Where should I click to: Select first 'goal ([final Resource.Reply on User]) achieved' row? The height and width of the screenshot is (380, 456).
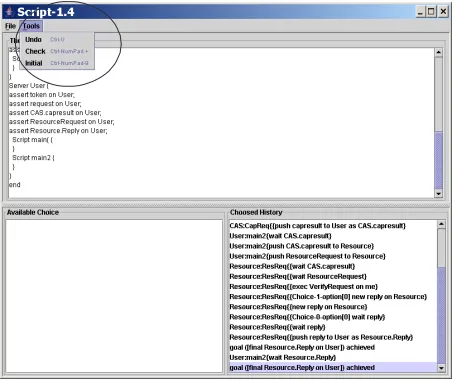[x=333, y=347]
